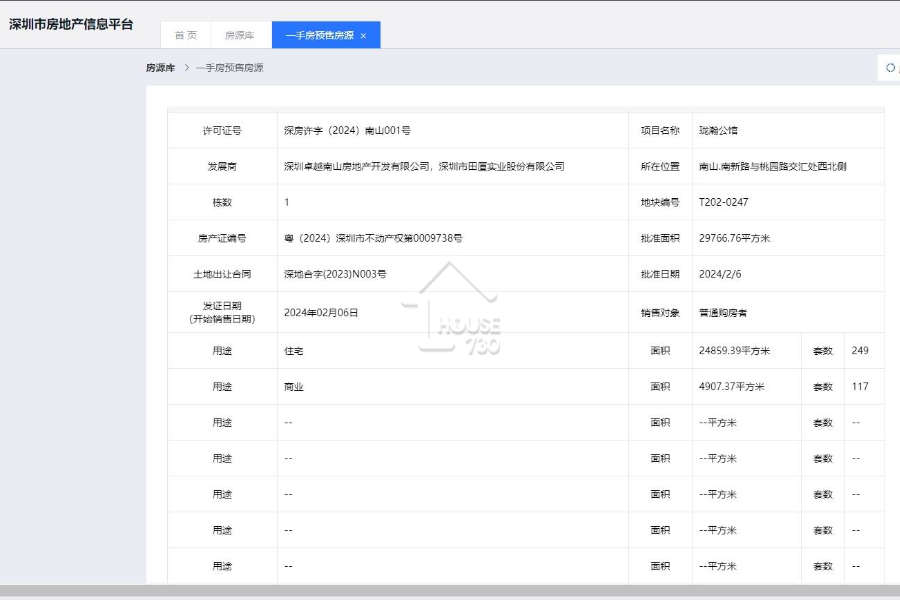This screenshot has height=600, width=900.
Task: Click 一手房预售房源 in the breadcrumb
Action: 230,68
